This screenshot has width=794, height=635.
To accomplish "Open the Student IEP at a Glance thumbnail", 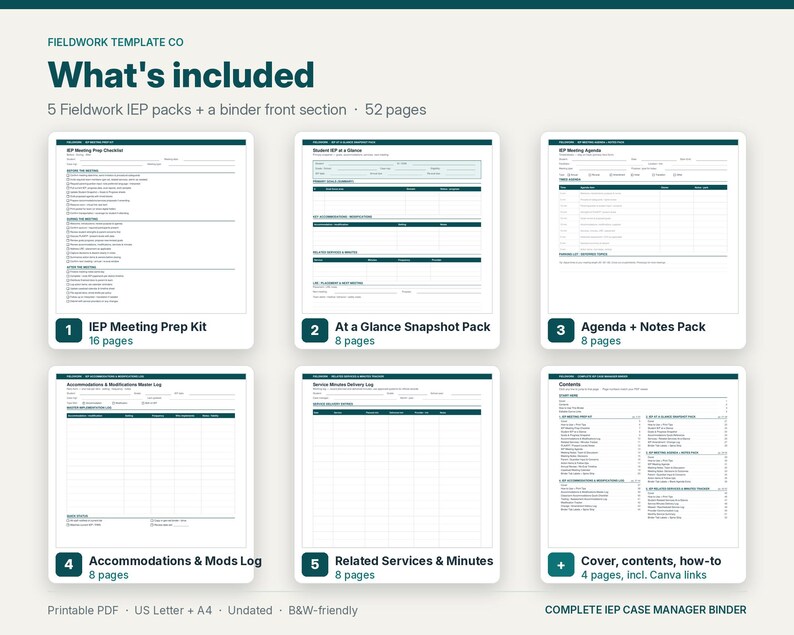I will pyautogui.click(x=397, y=226).
